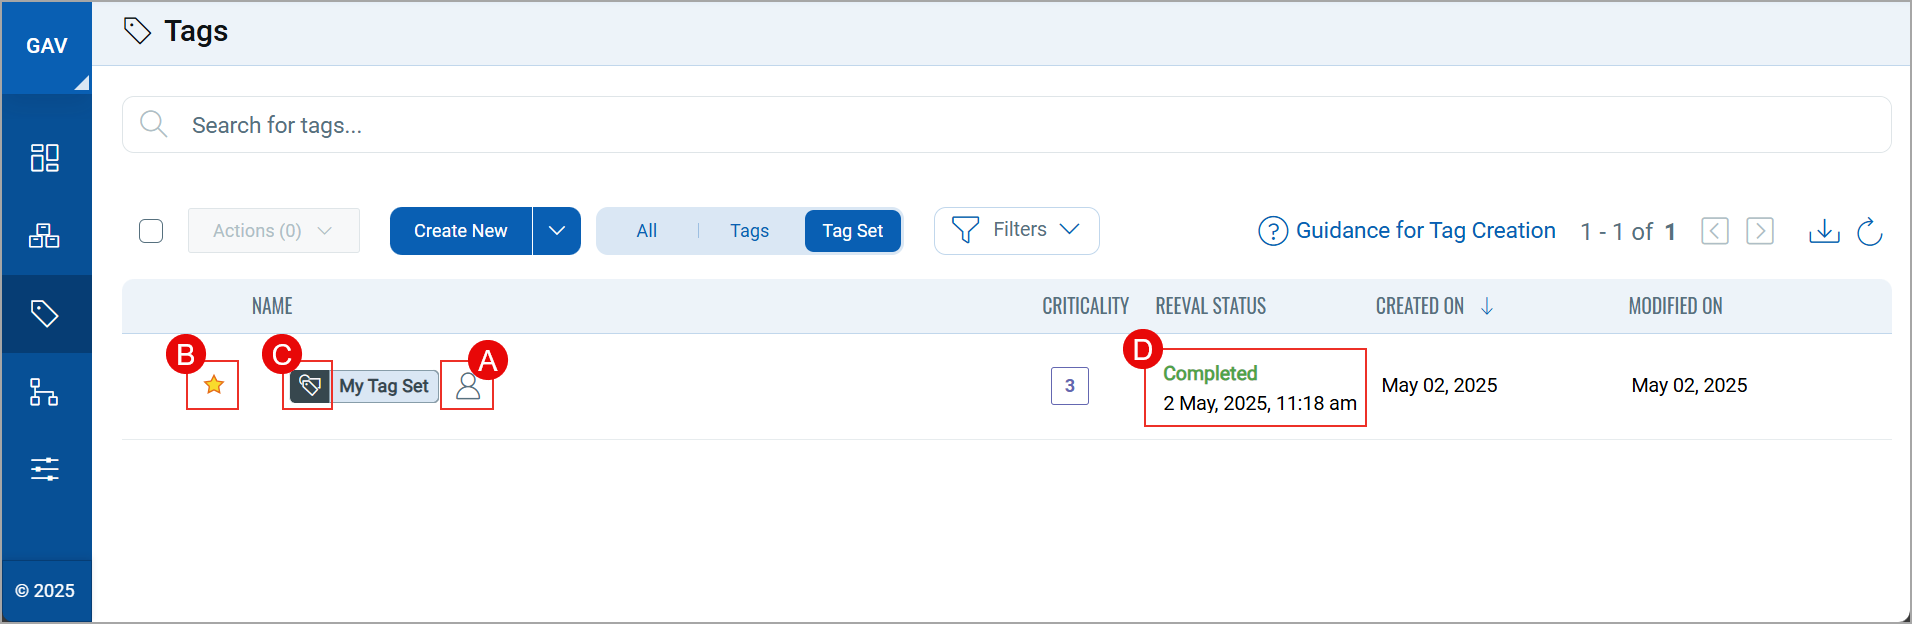Click the Completed reeval status text
Viewport: 1912px width, 624px height.
click(x=1210, y=373)
